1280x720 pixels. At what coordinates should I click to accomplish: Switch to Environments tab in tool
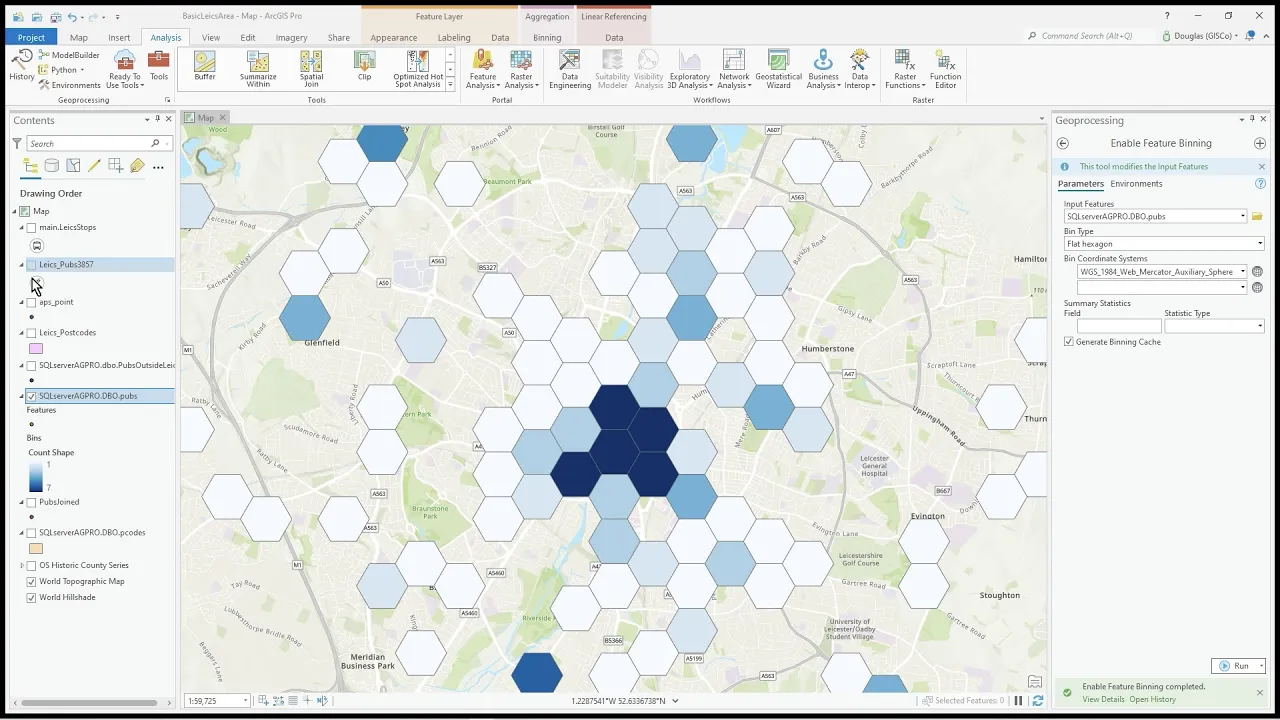pos(1136,184)
